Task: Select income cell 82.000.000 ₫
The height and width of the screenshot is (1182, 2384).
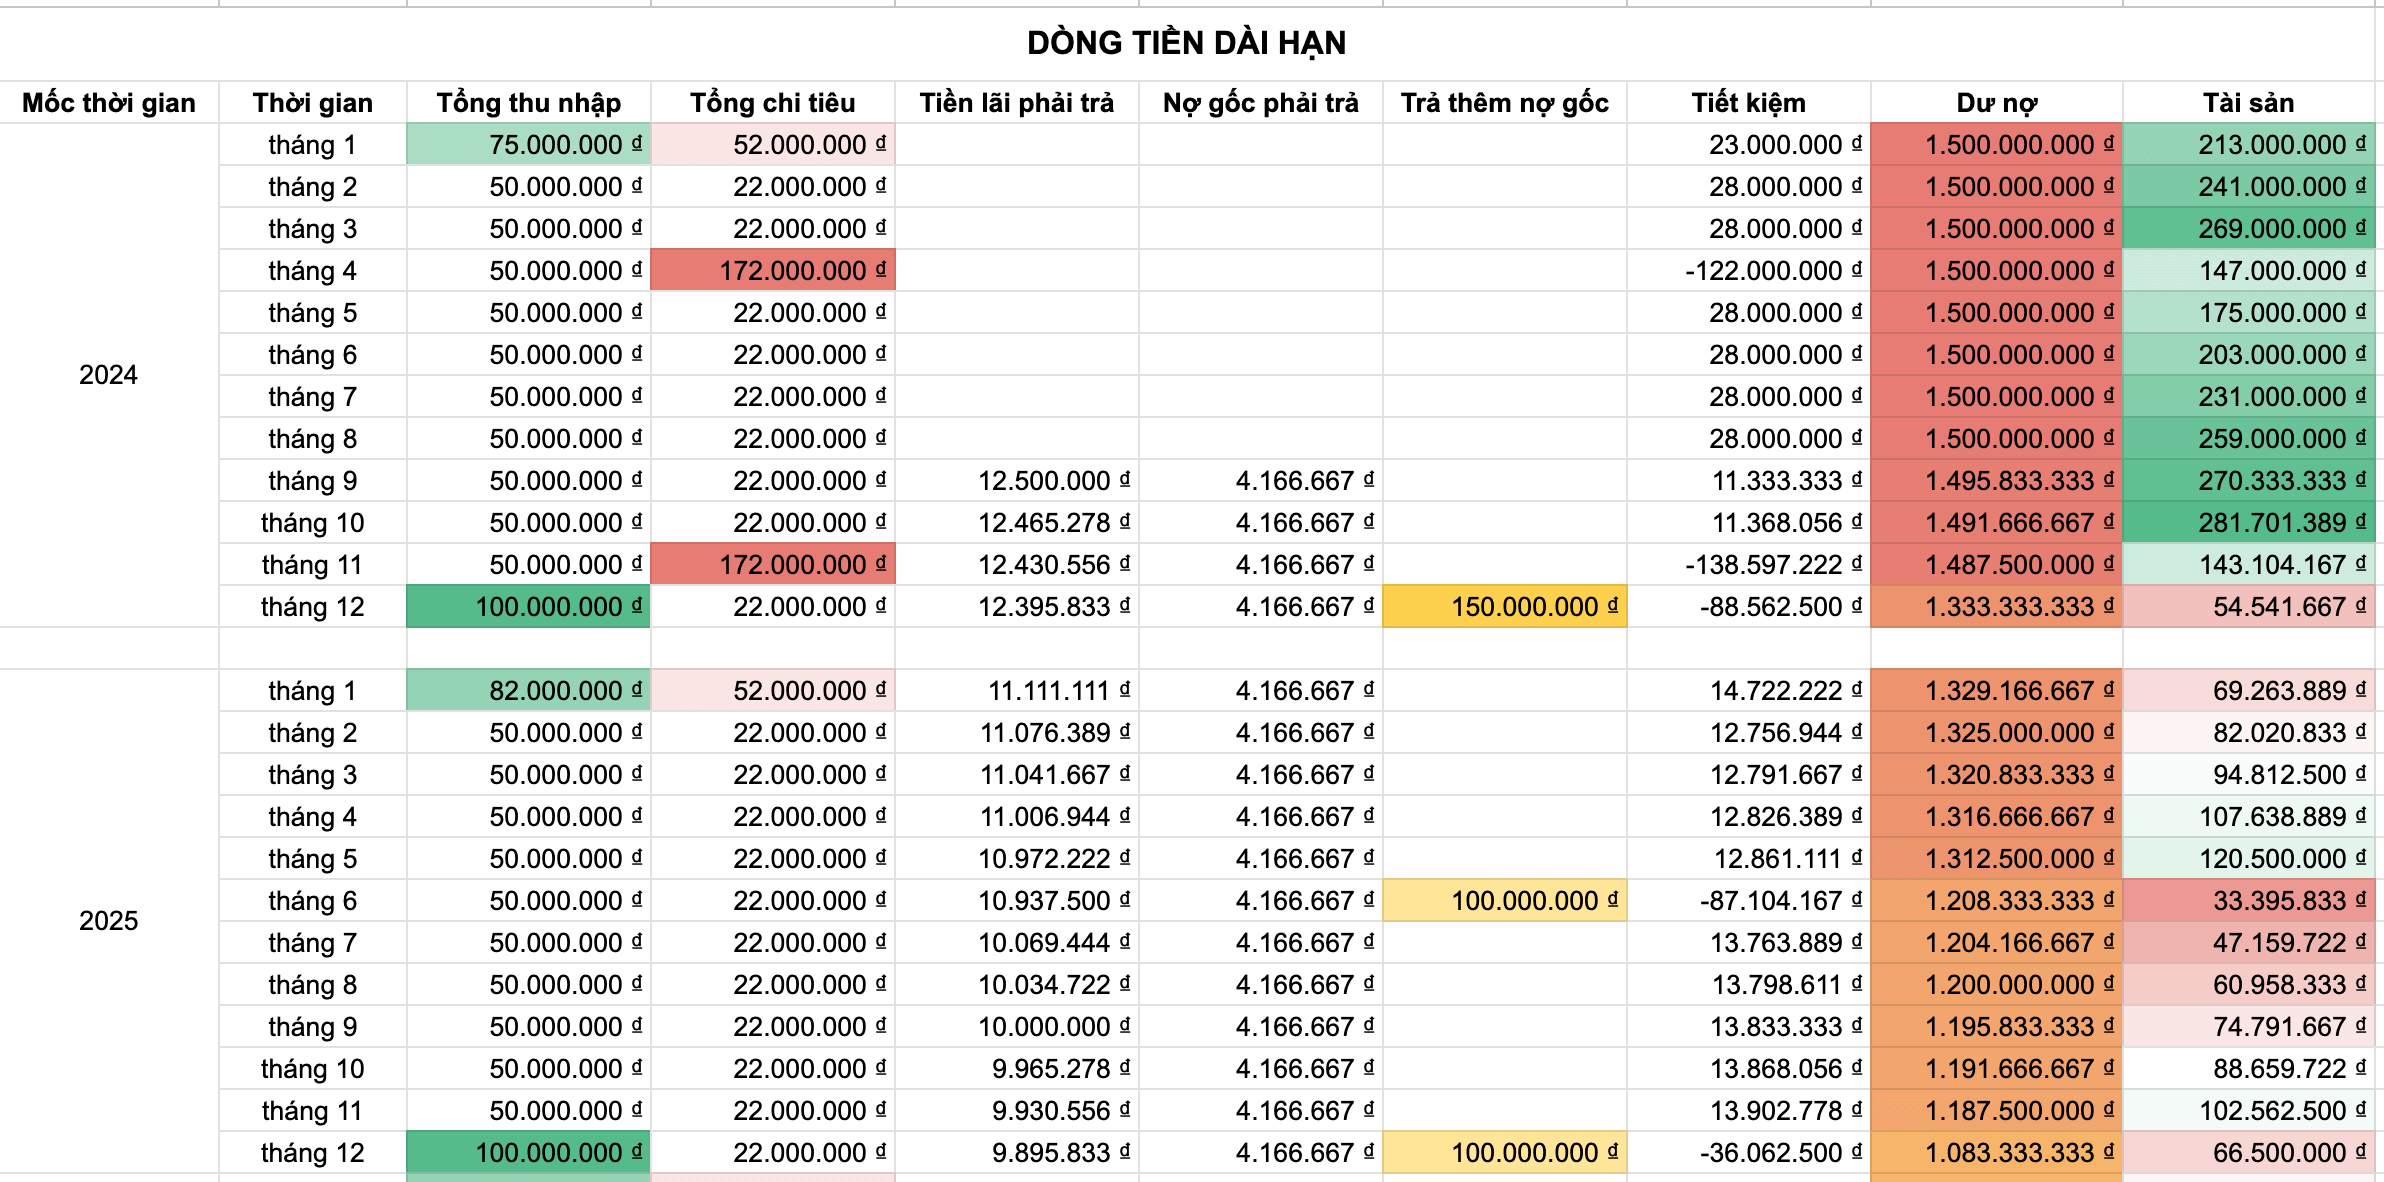Action: [x=528, y=691]
